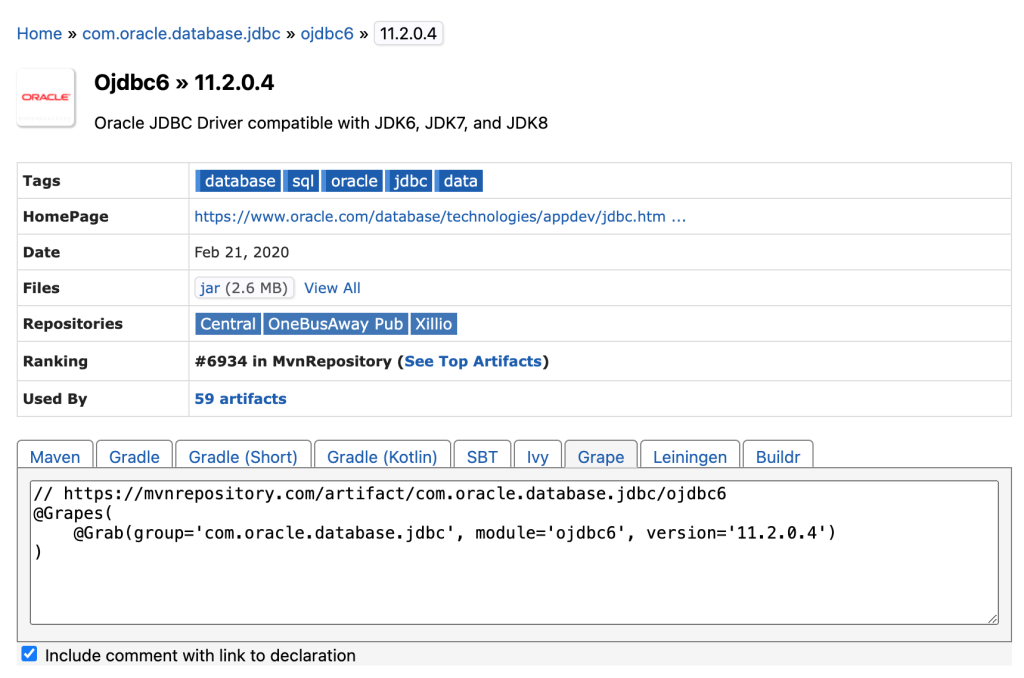Switch to the SBT tab
The image size is (1024, 678).
click(x=482, y=455)
